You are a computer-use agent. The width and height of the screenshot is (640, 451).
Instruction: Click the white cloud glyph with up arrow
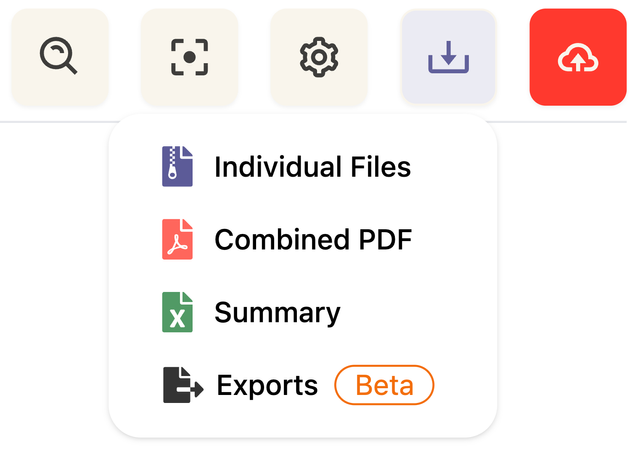[x=578, y=58]
